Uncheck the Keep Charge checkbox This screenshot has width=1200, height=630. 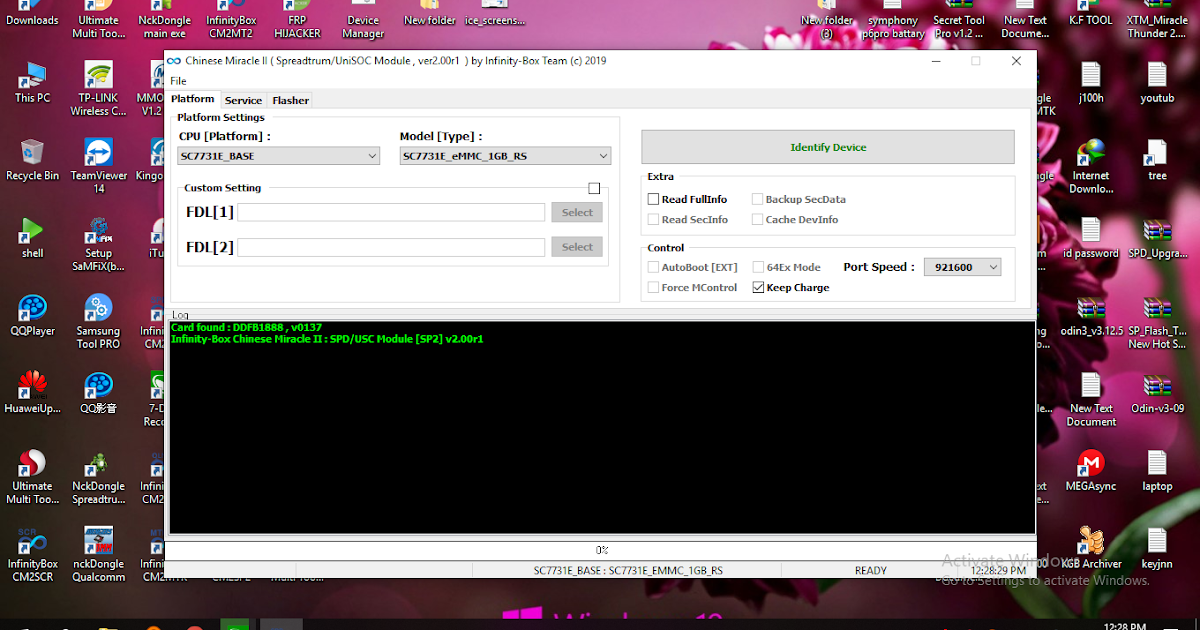pyautogui.click(x=758, y=287)
